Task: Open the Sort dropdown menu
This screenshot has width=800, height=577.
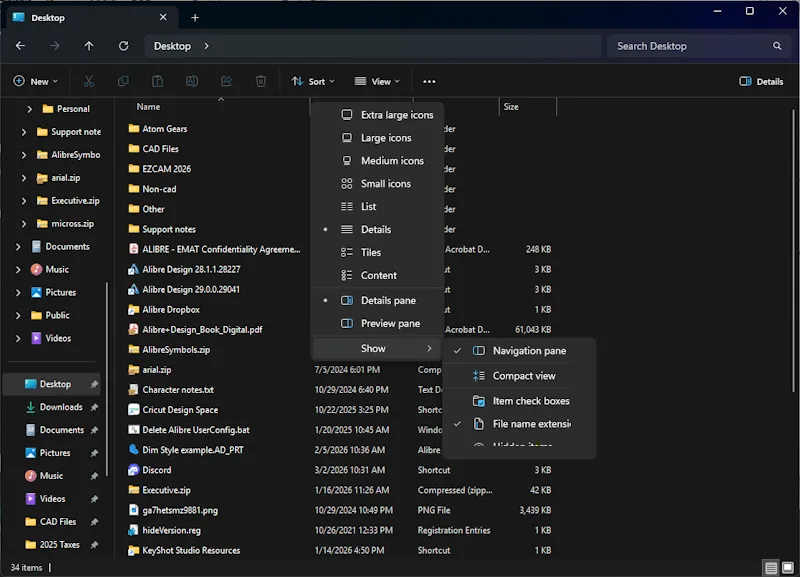Action: (313, 82)
